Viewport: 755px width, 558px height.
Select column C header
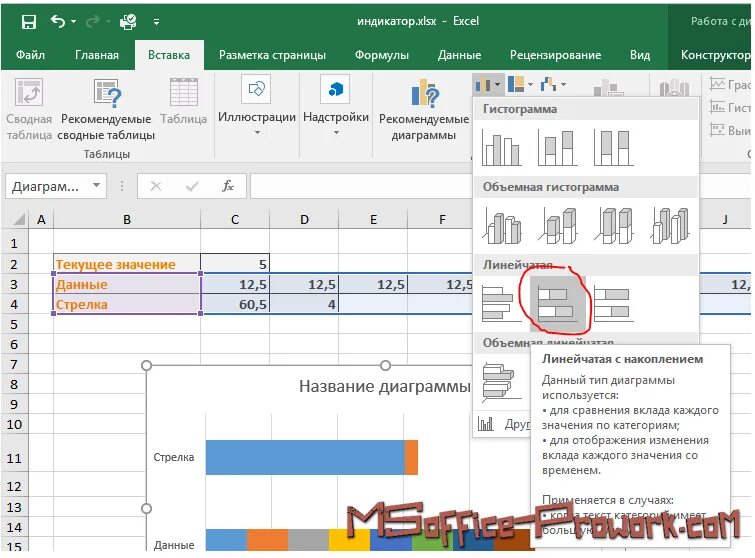pos(235,220)
